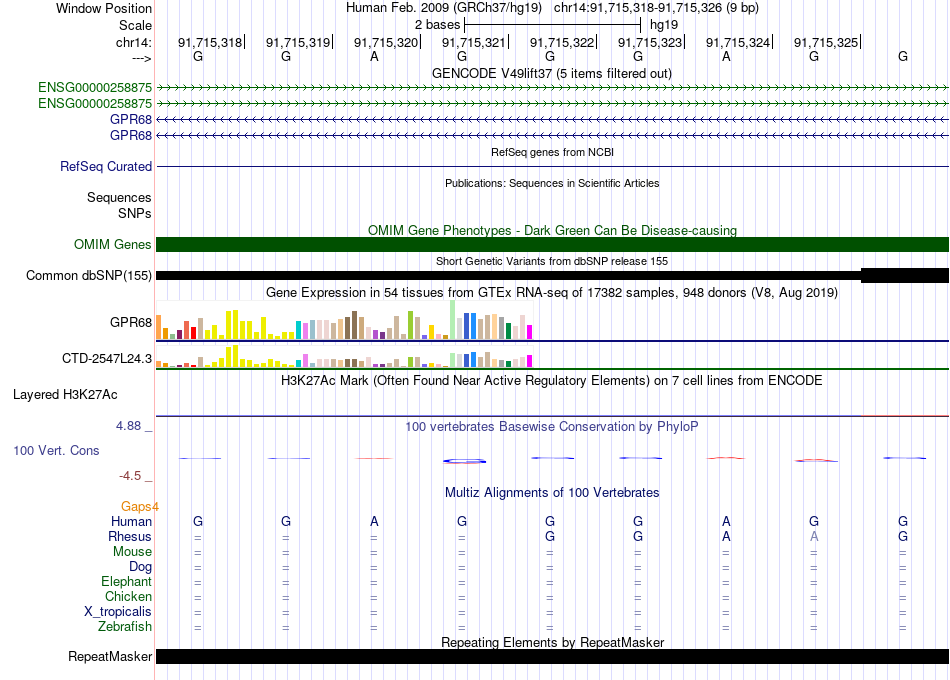
Task: Open the GPR68 GTEx expression bar chart
Action: click(344, 320)
